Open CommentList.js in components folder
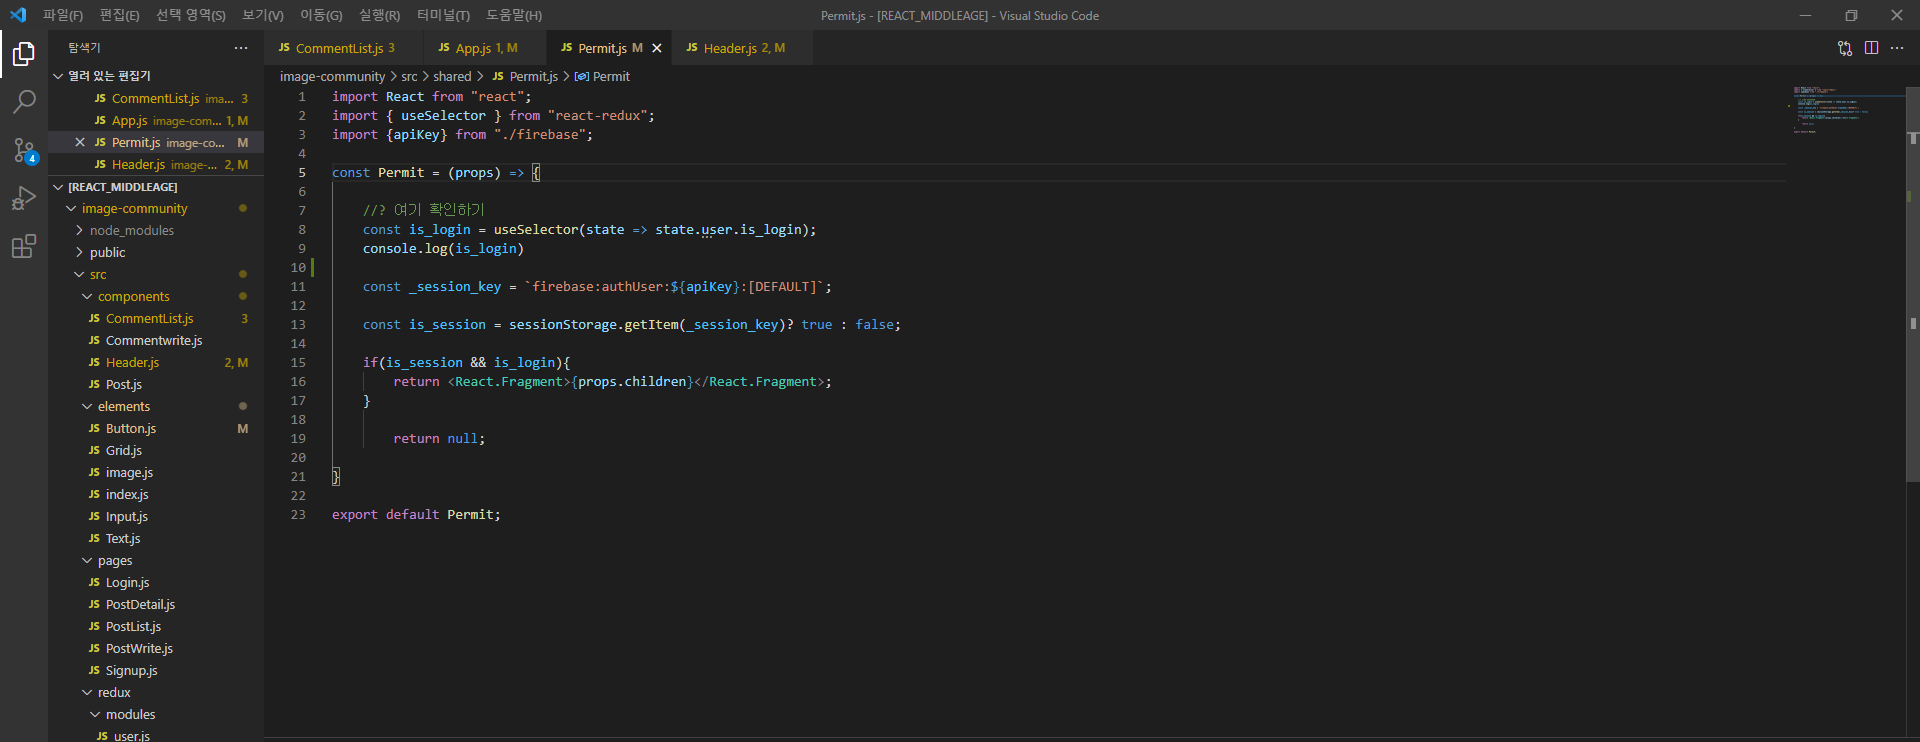 click(156, 318)
